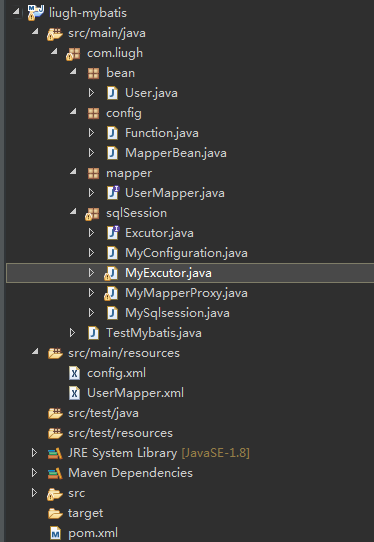This screenshot has height=542, width=374.
Task: Click the com.liugh package icon
Action: [73, 54]
